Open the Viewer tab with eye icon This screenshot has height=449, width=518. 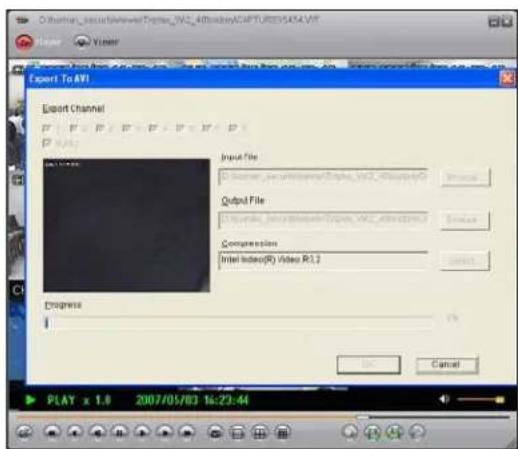tap(97, 42)
